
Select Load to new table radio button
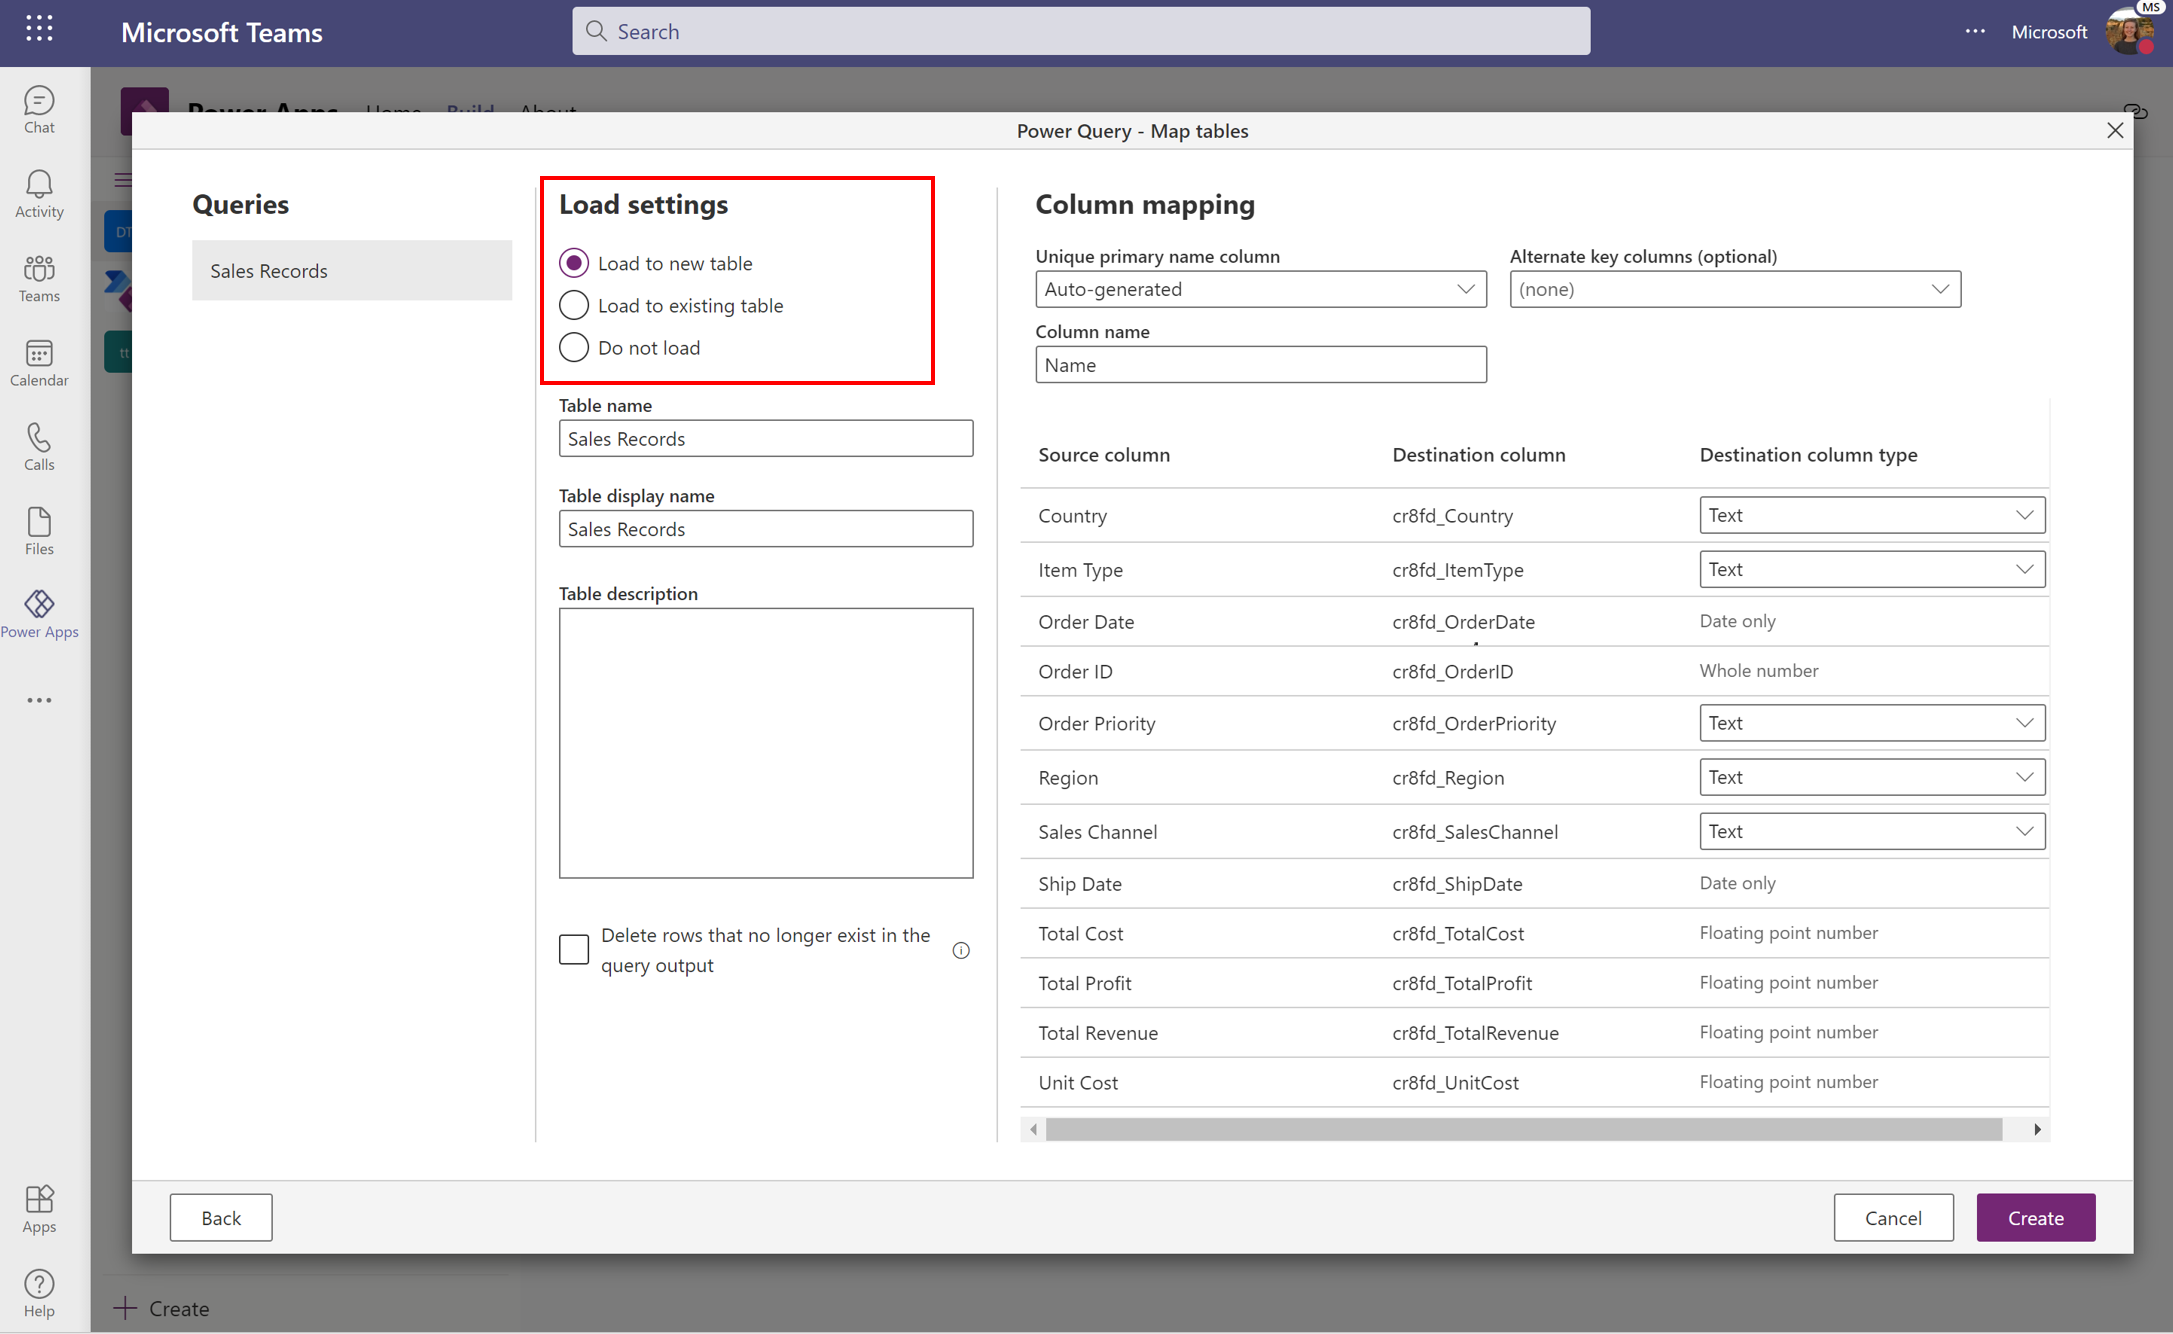coord(574,262)
